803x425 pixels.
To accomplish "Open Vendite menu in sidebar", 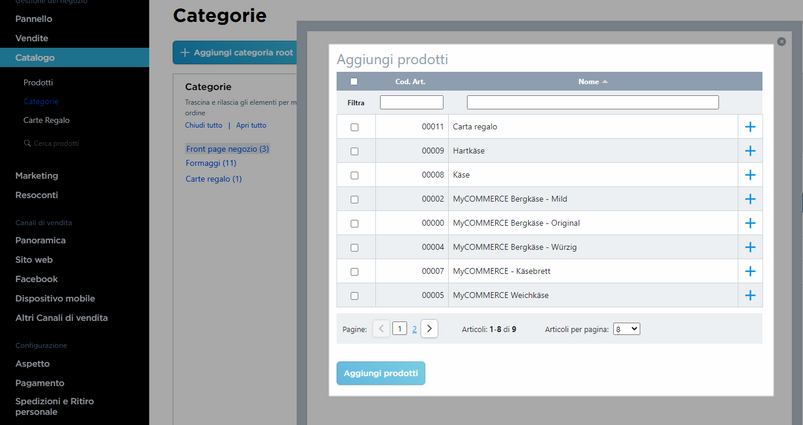I will [32, 38].
